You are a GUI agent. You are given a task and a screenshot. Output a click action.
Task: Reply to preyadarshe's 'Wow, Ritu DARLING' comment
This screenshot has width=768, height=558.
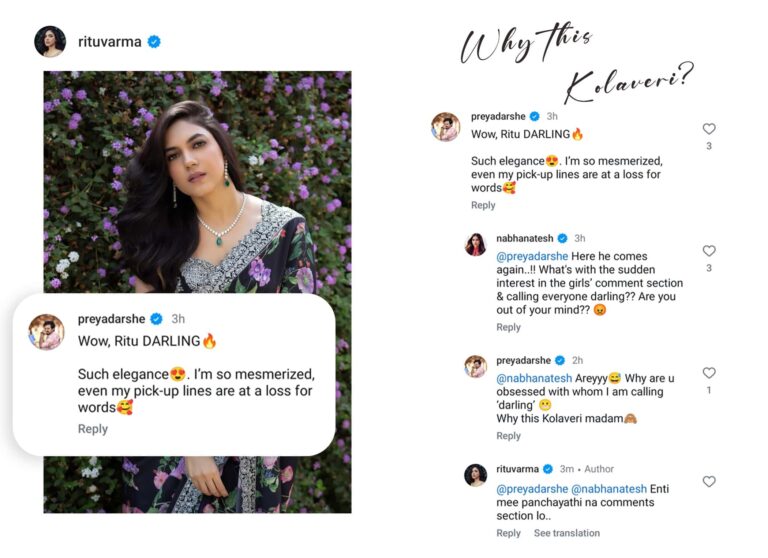click(x=483, y=205)
